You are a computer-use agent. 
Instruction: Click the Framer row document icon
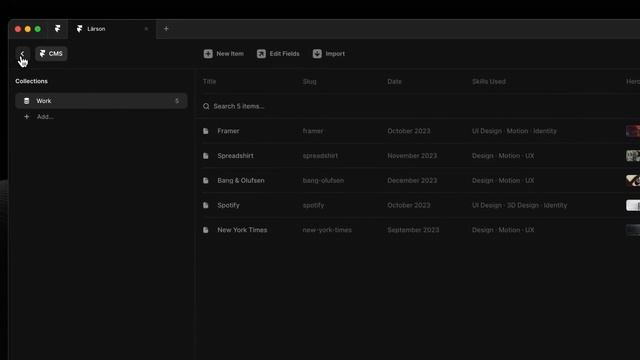click(x=206, y=131)
